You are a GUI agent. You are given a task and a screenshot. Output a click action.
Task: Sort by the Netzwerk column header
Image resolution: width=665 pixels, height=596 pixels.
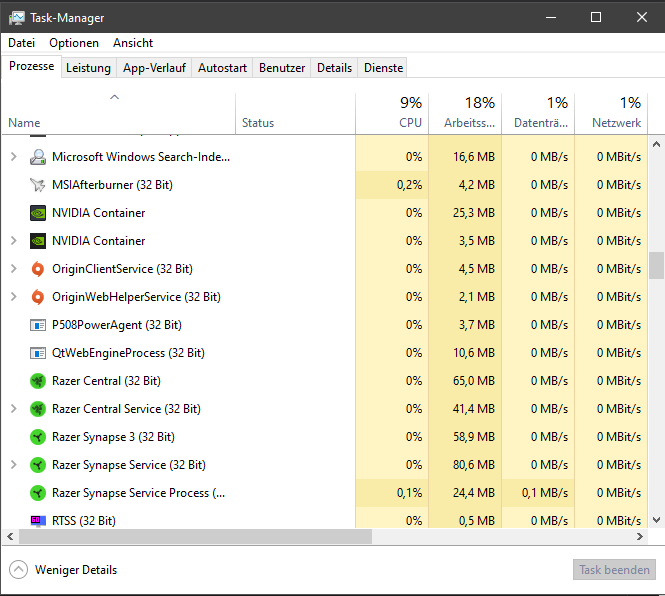point(611,114)
